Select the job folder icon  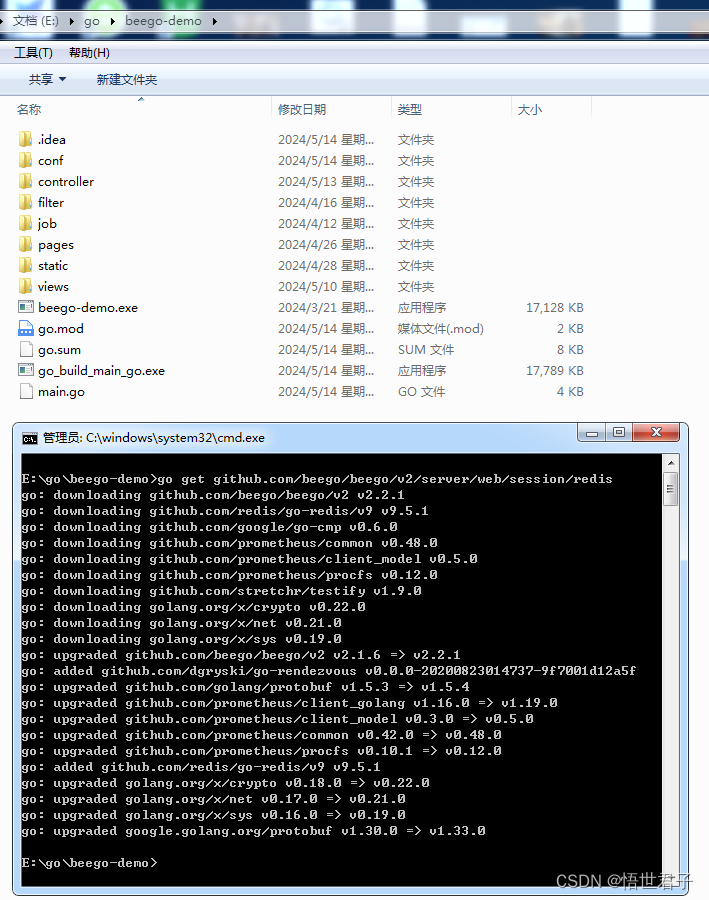(x=25, y=223)
